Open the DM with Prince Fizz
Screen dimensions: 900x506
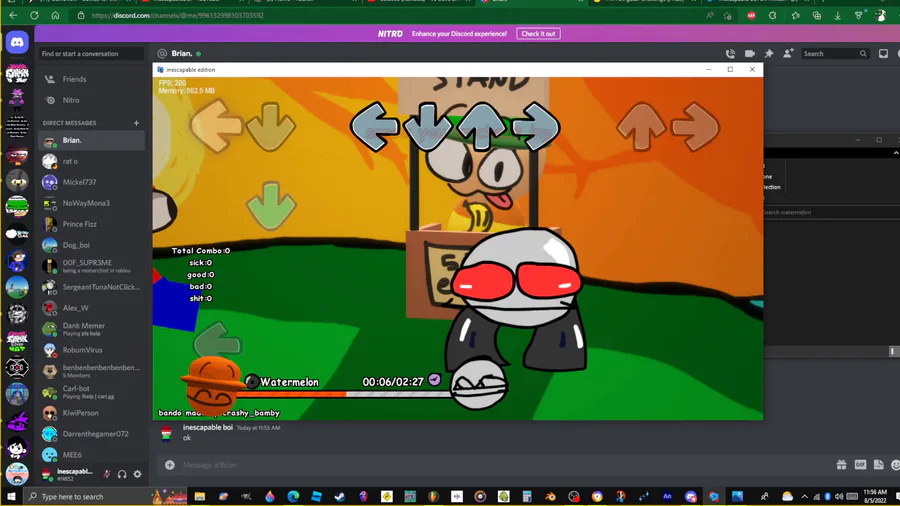(x=91, y=224)
